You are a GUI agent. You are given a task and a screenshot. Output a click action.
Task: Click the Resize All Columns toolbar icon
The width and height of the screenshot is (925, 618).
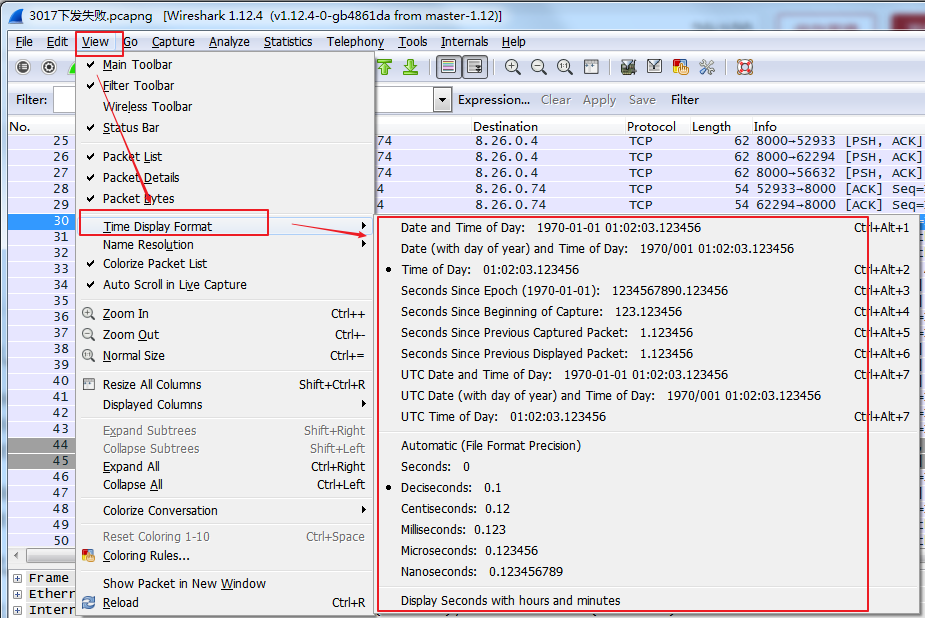(x=590, y=66)
